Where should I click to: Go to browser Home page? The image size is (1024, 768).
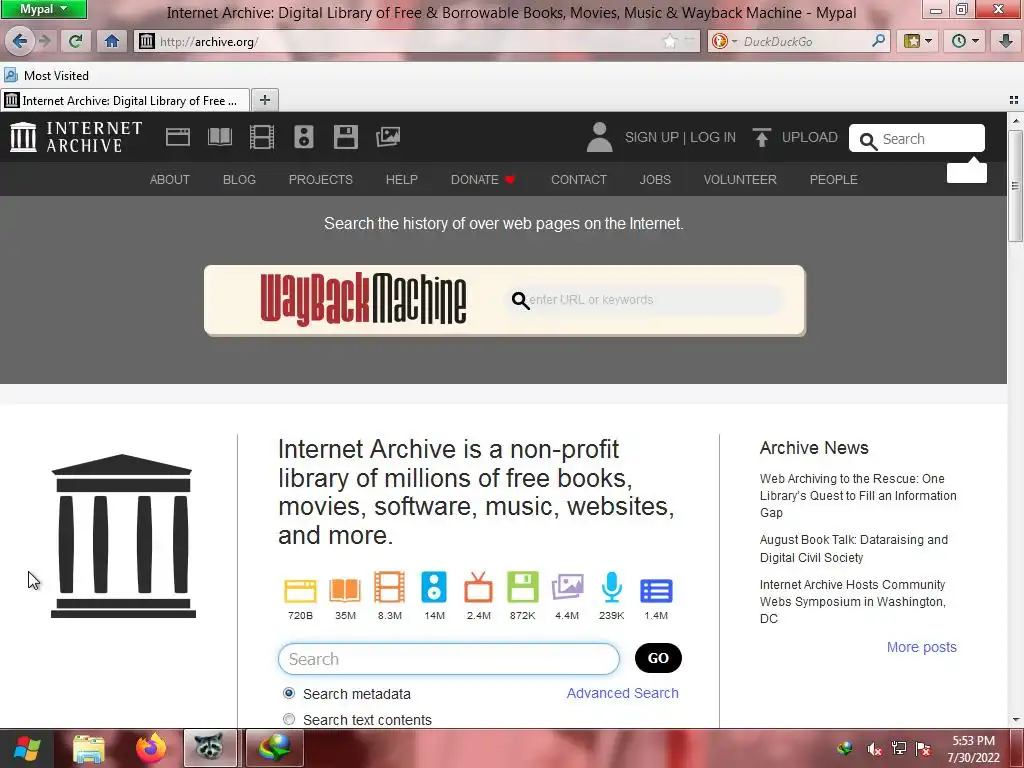point(112,41)
